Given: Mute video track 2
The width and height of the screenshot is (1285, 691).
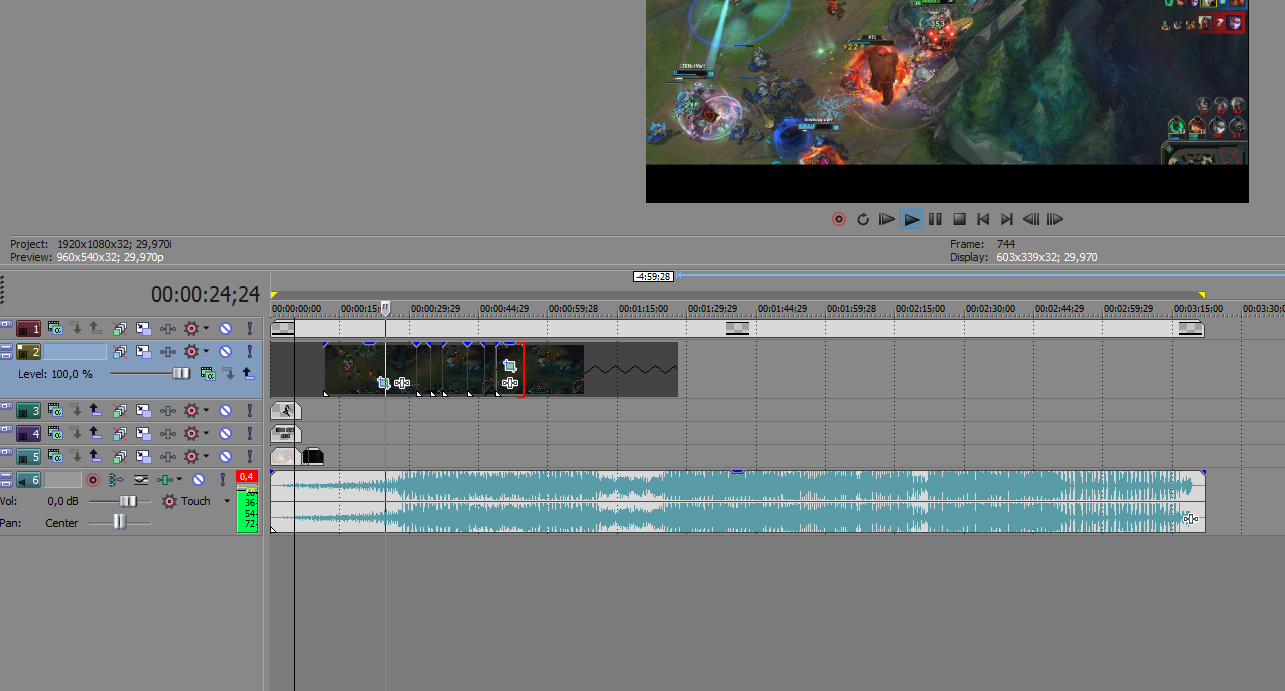Looking at the screenshot, I should click(x=226, y=351).
